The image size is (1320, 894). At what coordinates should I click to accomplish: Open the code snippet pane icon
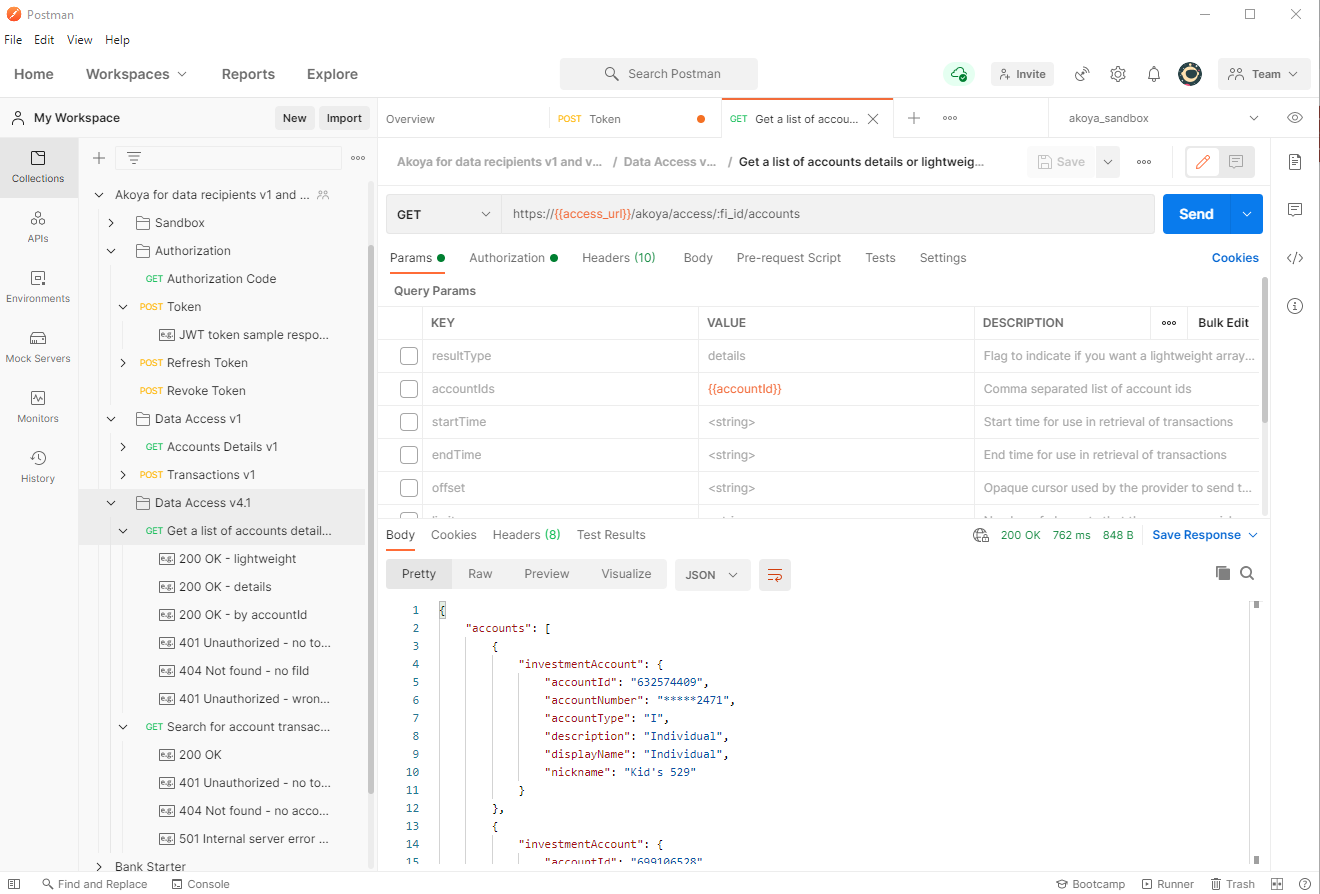(1295, 257)
